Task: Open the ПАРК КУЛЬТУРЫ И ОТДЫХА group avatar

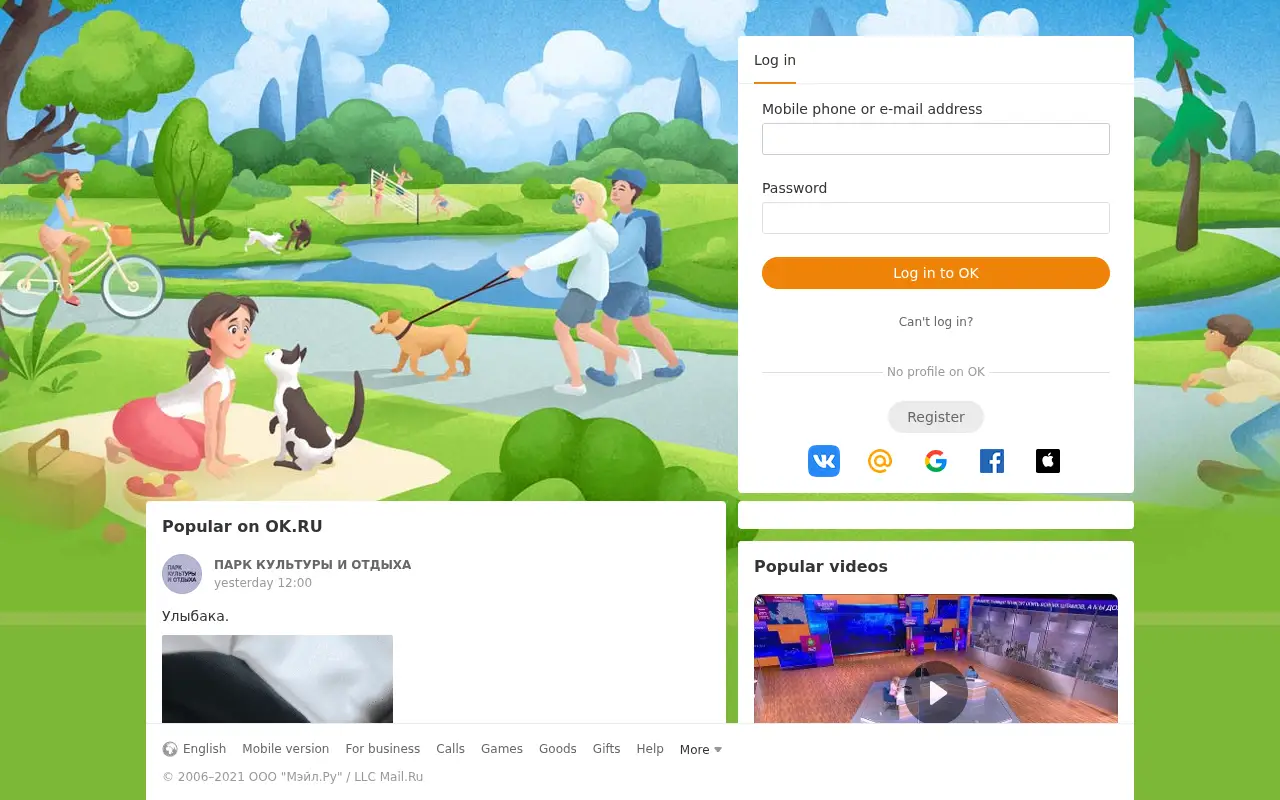Action: click(x=182, y=574)
